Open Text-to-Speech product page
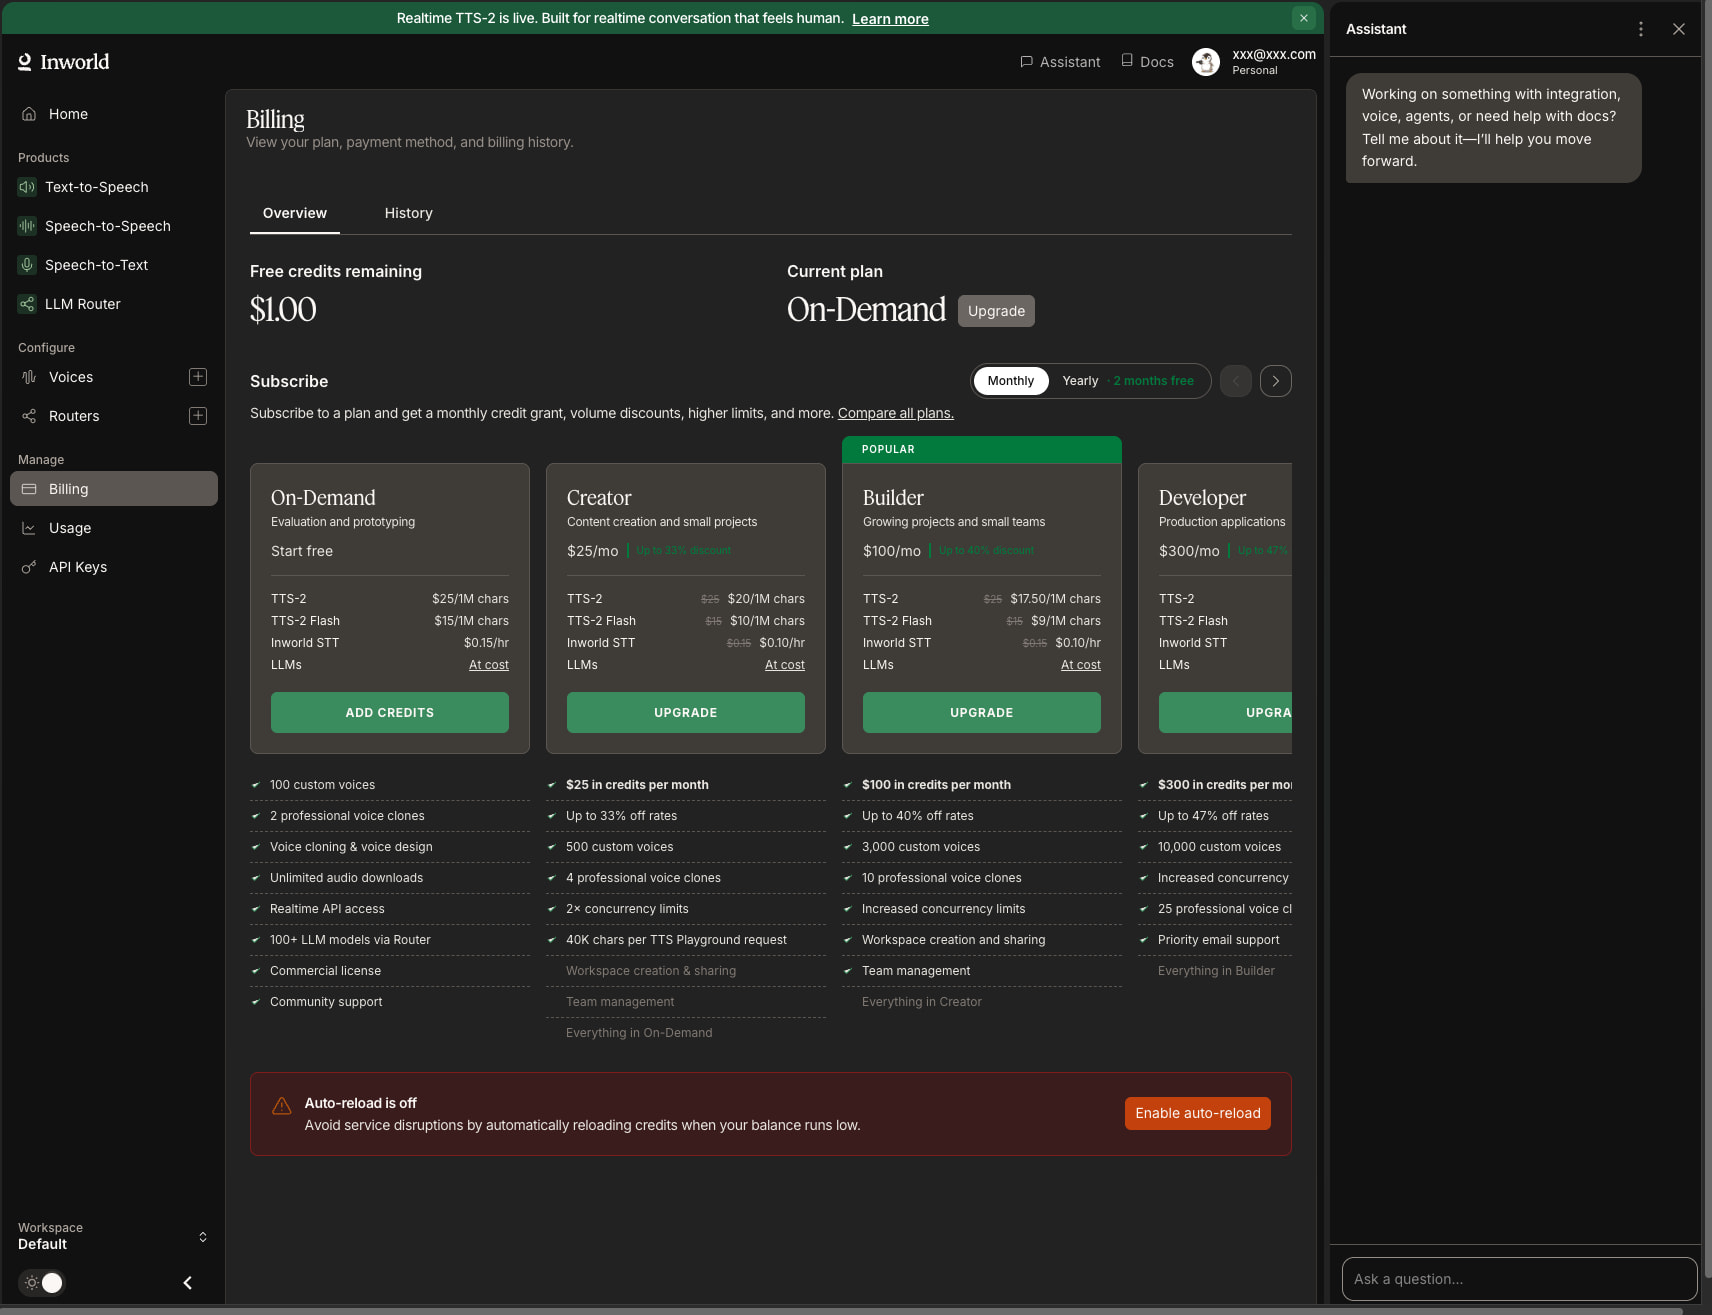Screen dimensions: 1712x1315 (114, 187)
